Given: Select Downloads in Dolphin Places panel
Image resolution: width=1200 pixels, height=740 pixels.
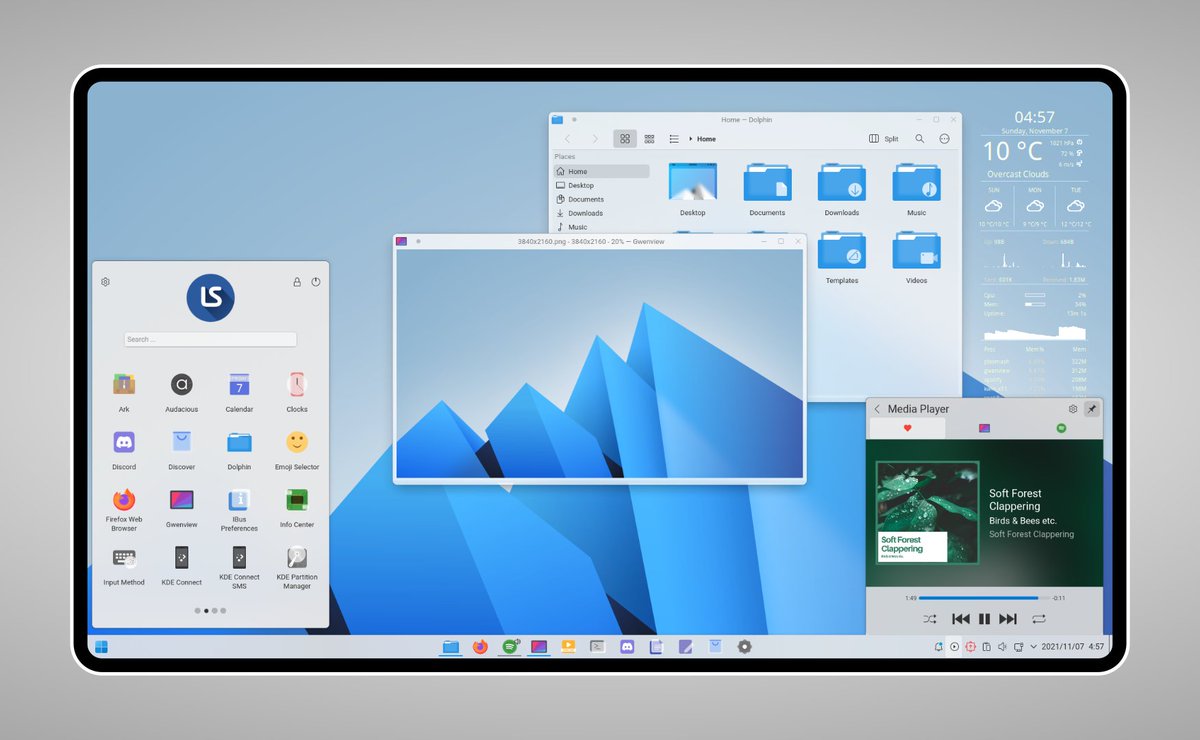Looking at the screenshot, I should click(601, 213).
